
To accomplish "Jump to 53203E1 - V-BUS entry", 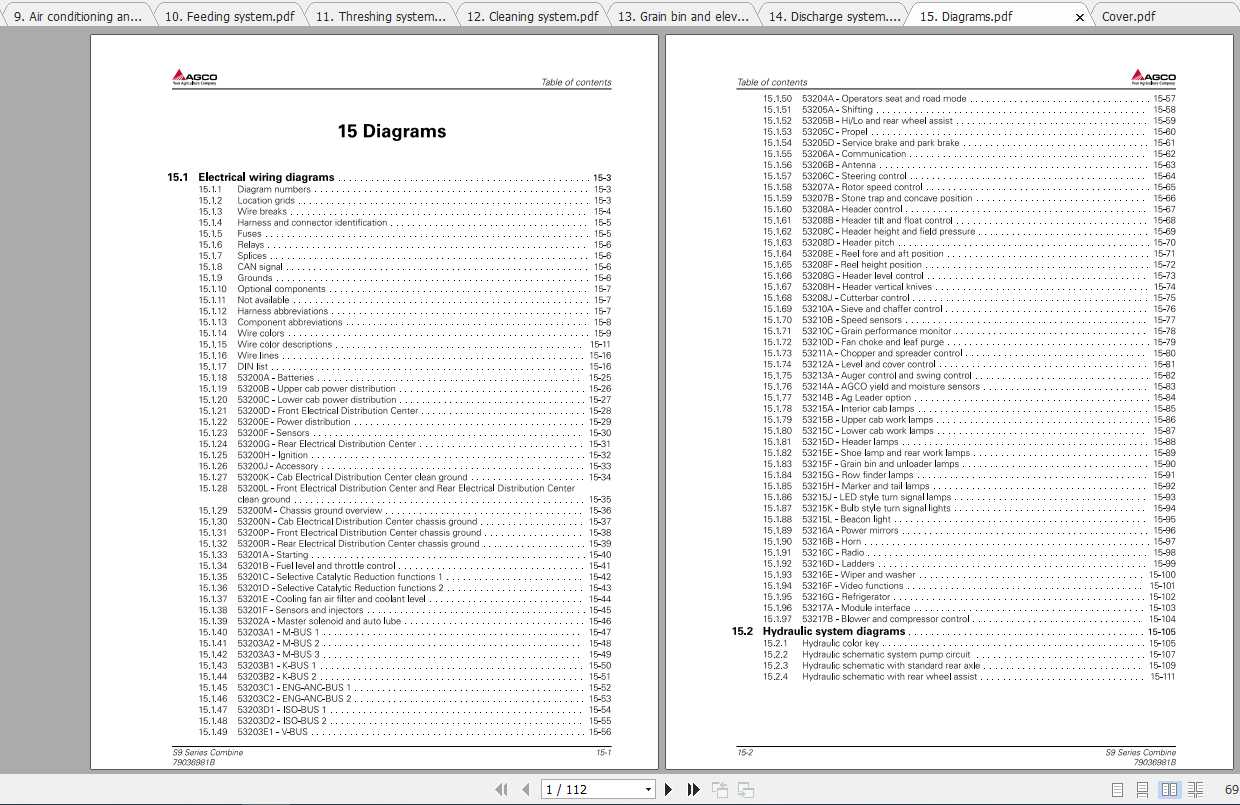I will coord(272,732).
